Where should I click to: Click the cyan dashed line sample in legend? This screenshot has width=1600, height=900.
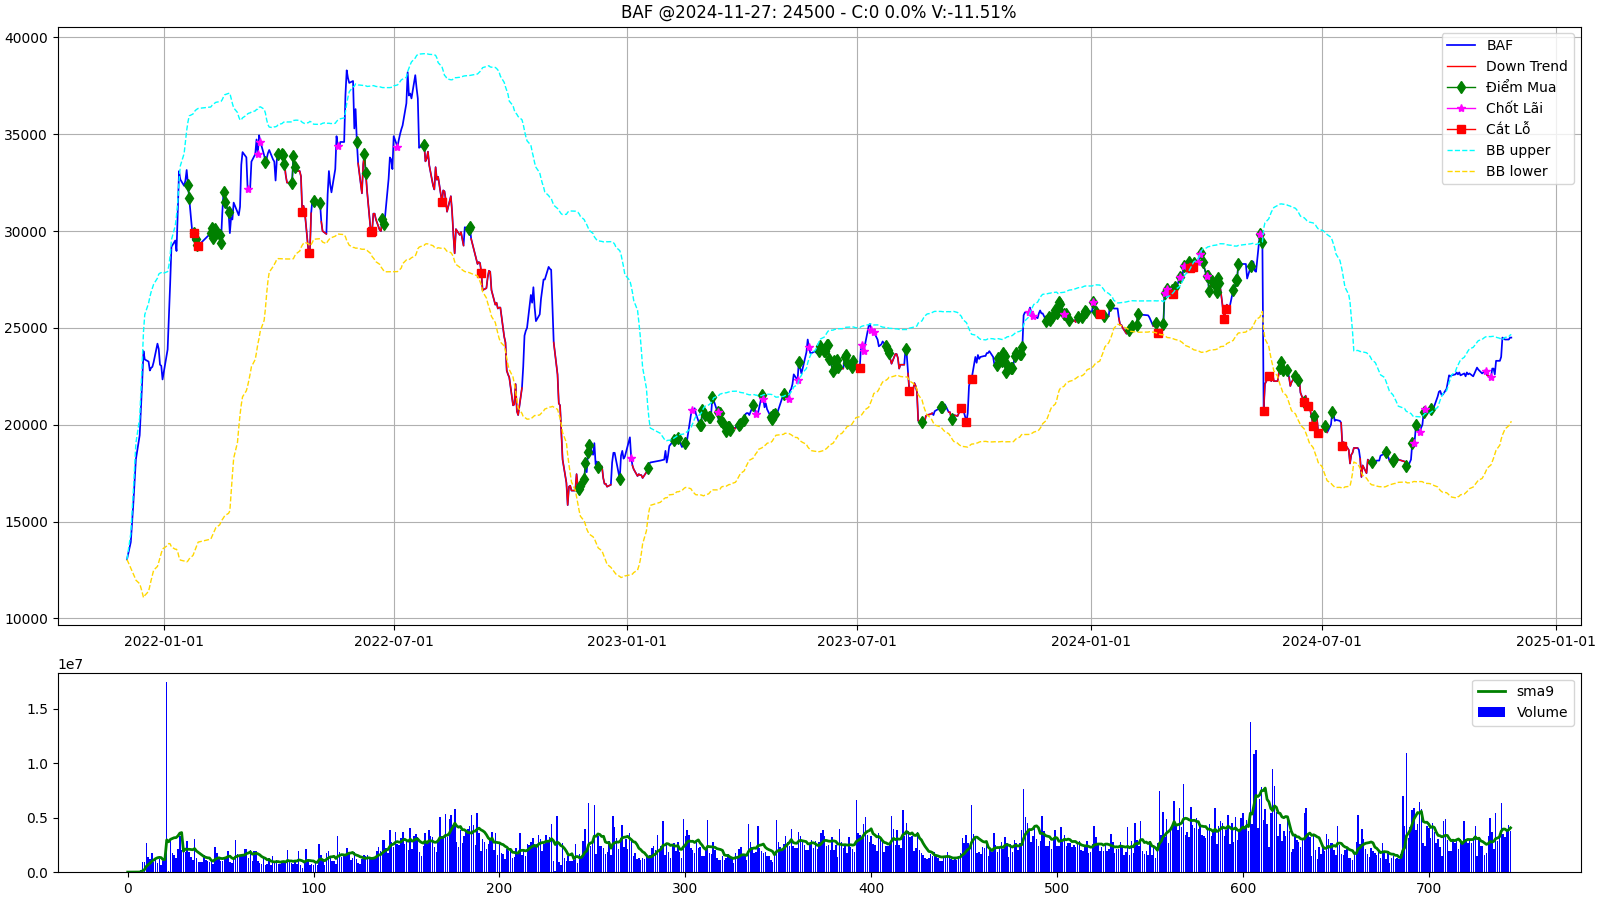click(1461, 150)
